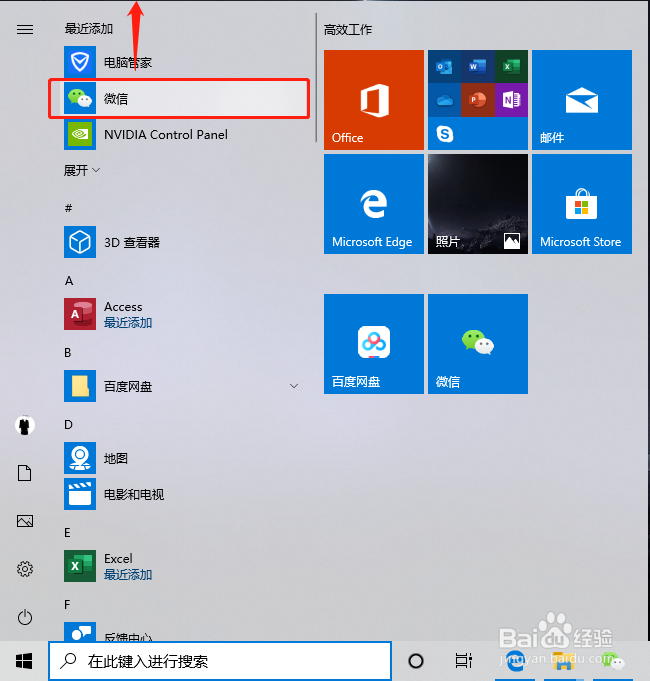This screenshot has height=681, width=650.
Task: Click the letter A group header
Action: tap(69, 281)
